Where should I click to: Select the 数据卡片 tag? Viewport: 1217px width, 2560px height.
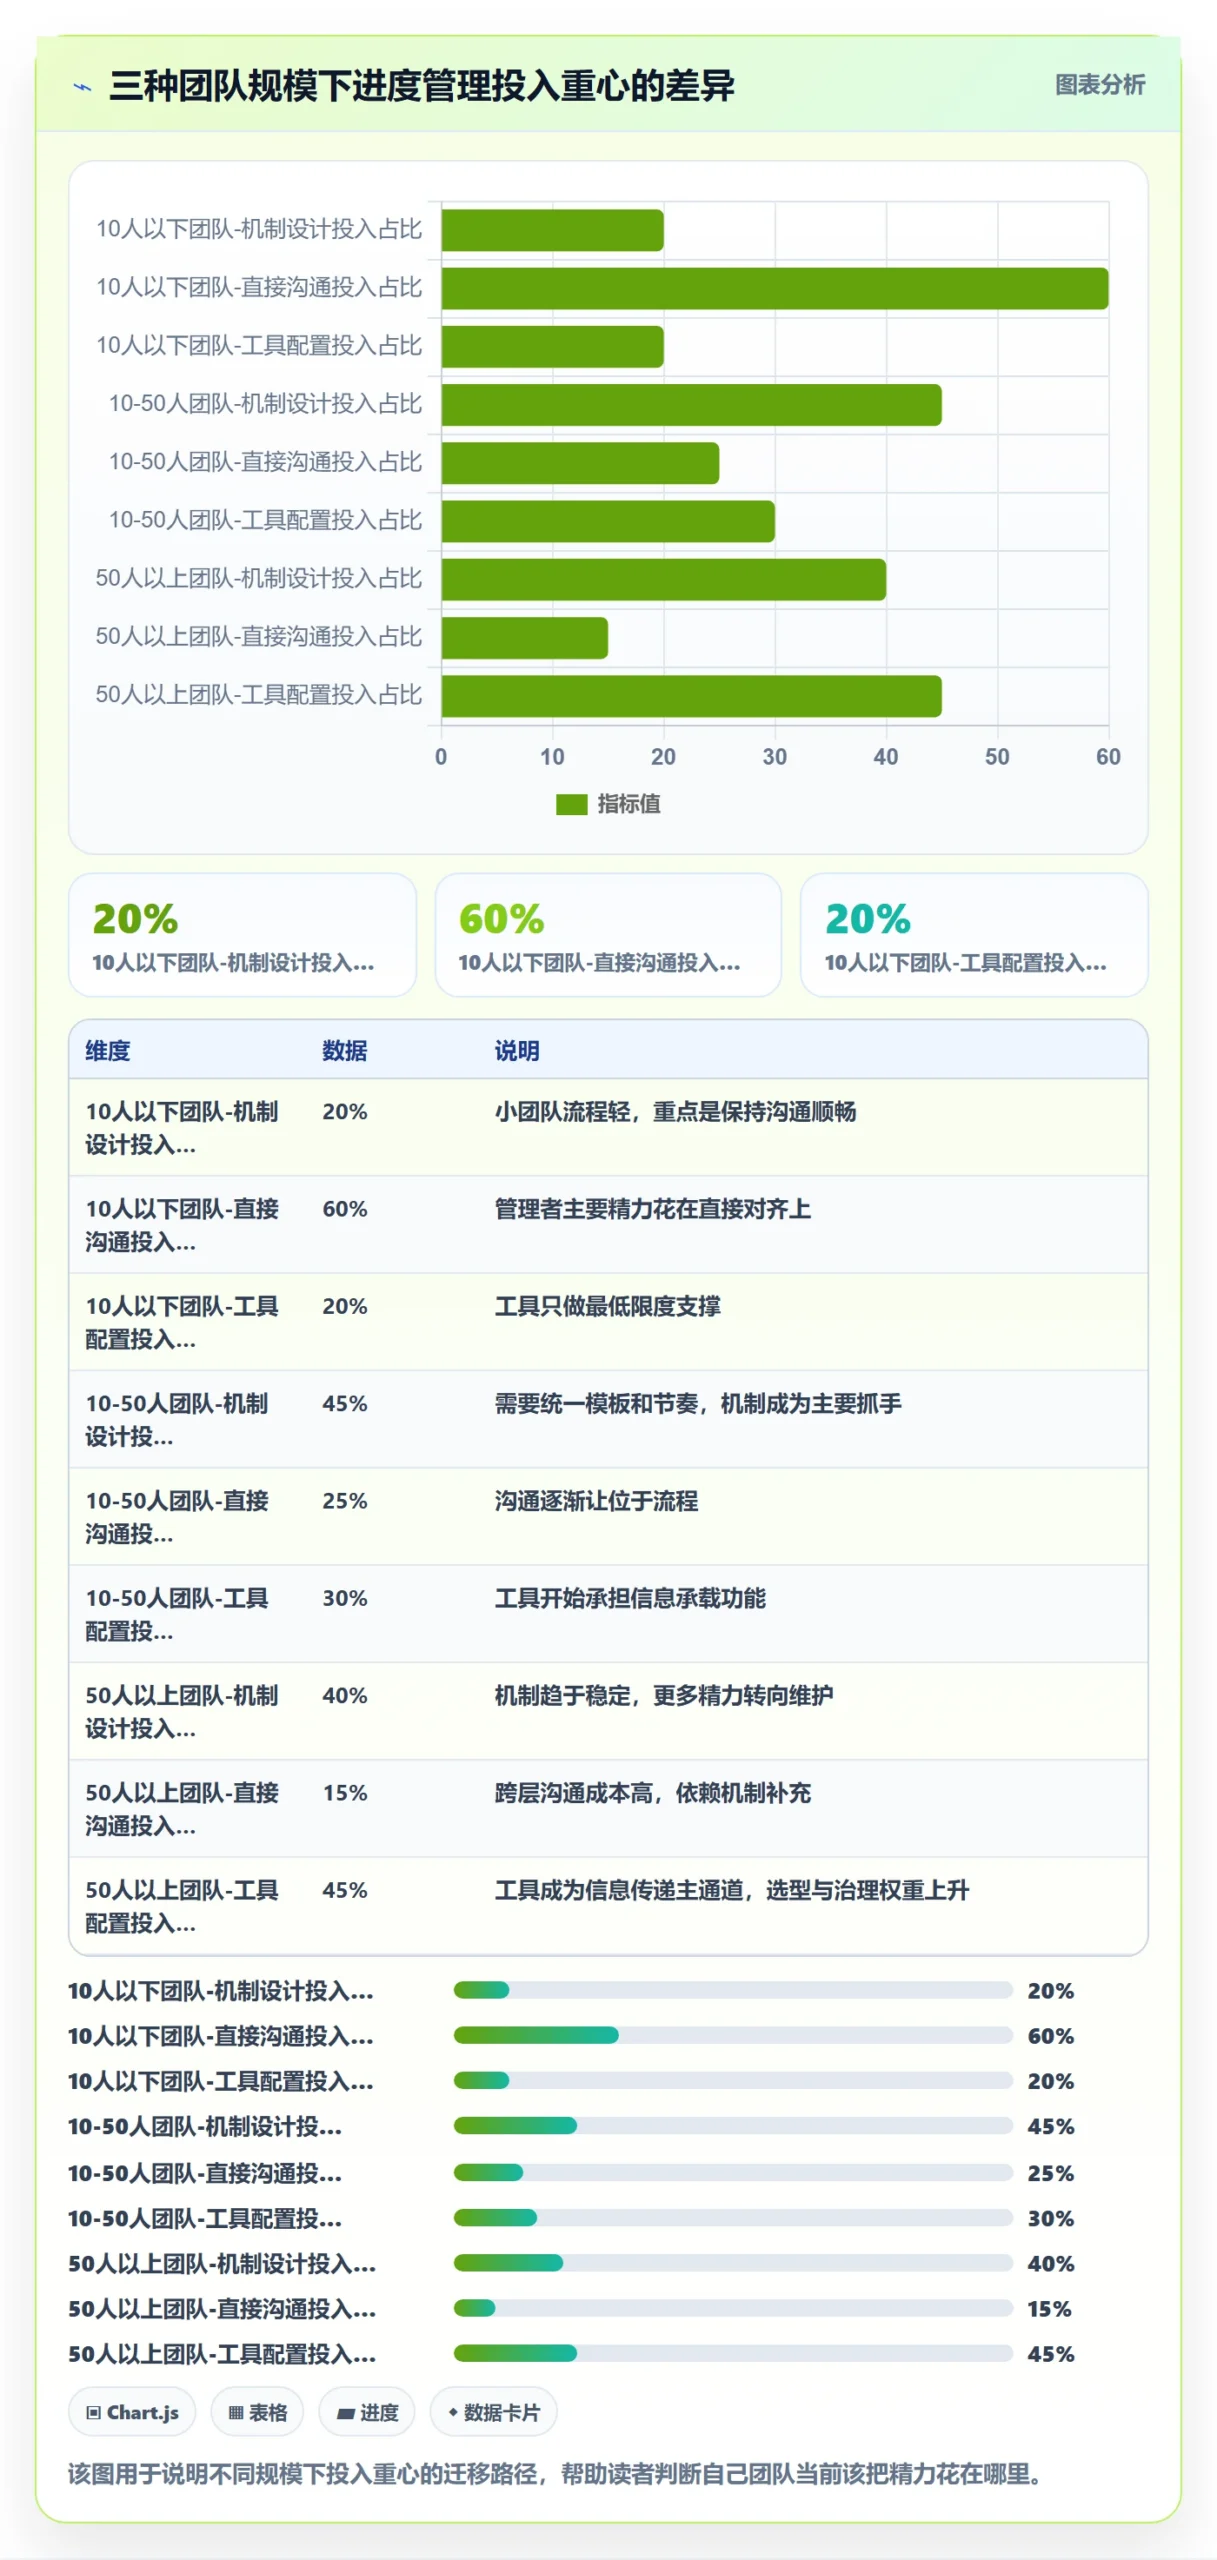(x=493, y=2412)
